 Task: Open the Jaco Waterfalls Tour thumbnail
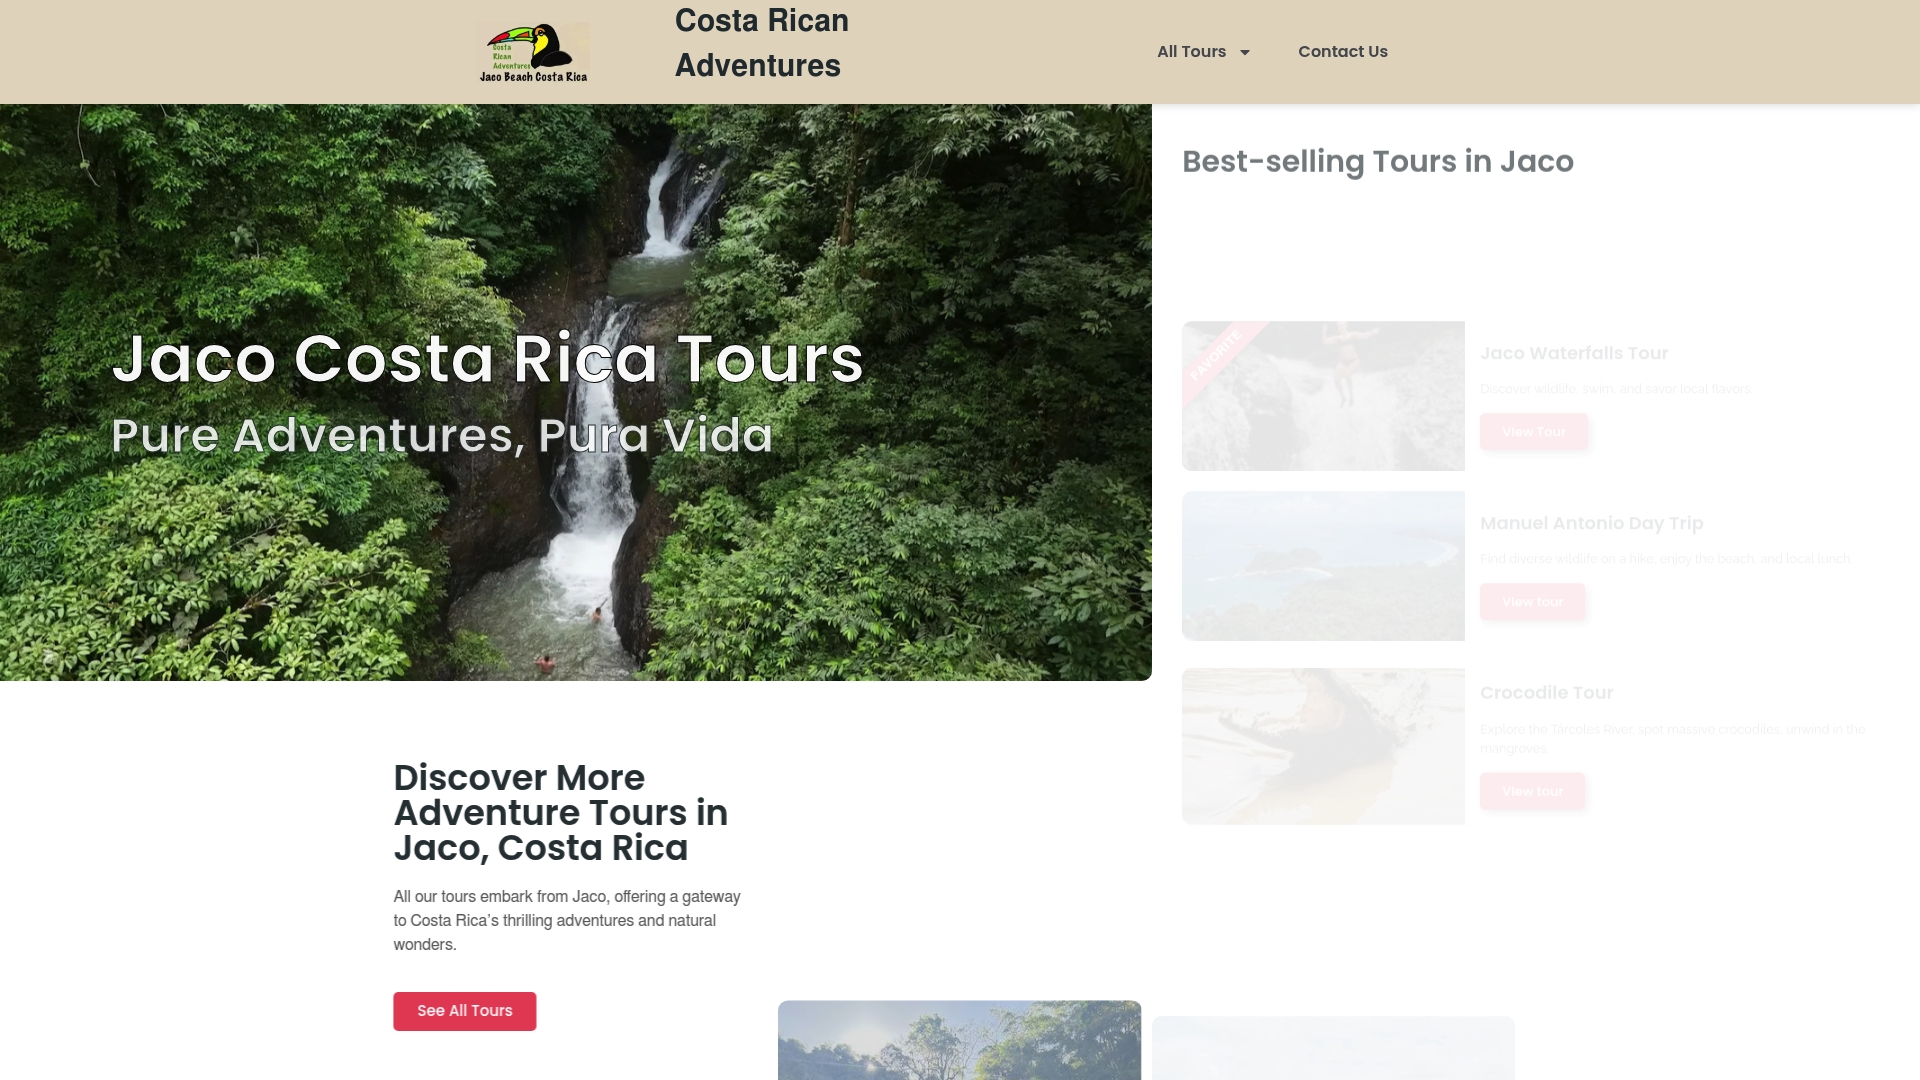tap(1323, 396)
